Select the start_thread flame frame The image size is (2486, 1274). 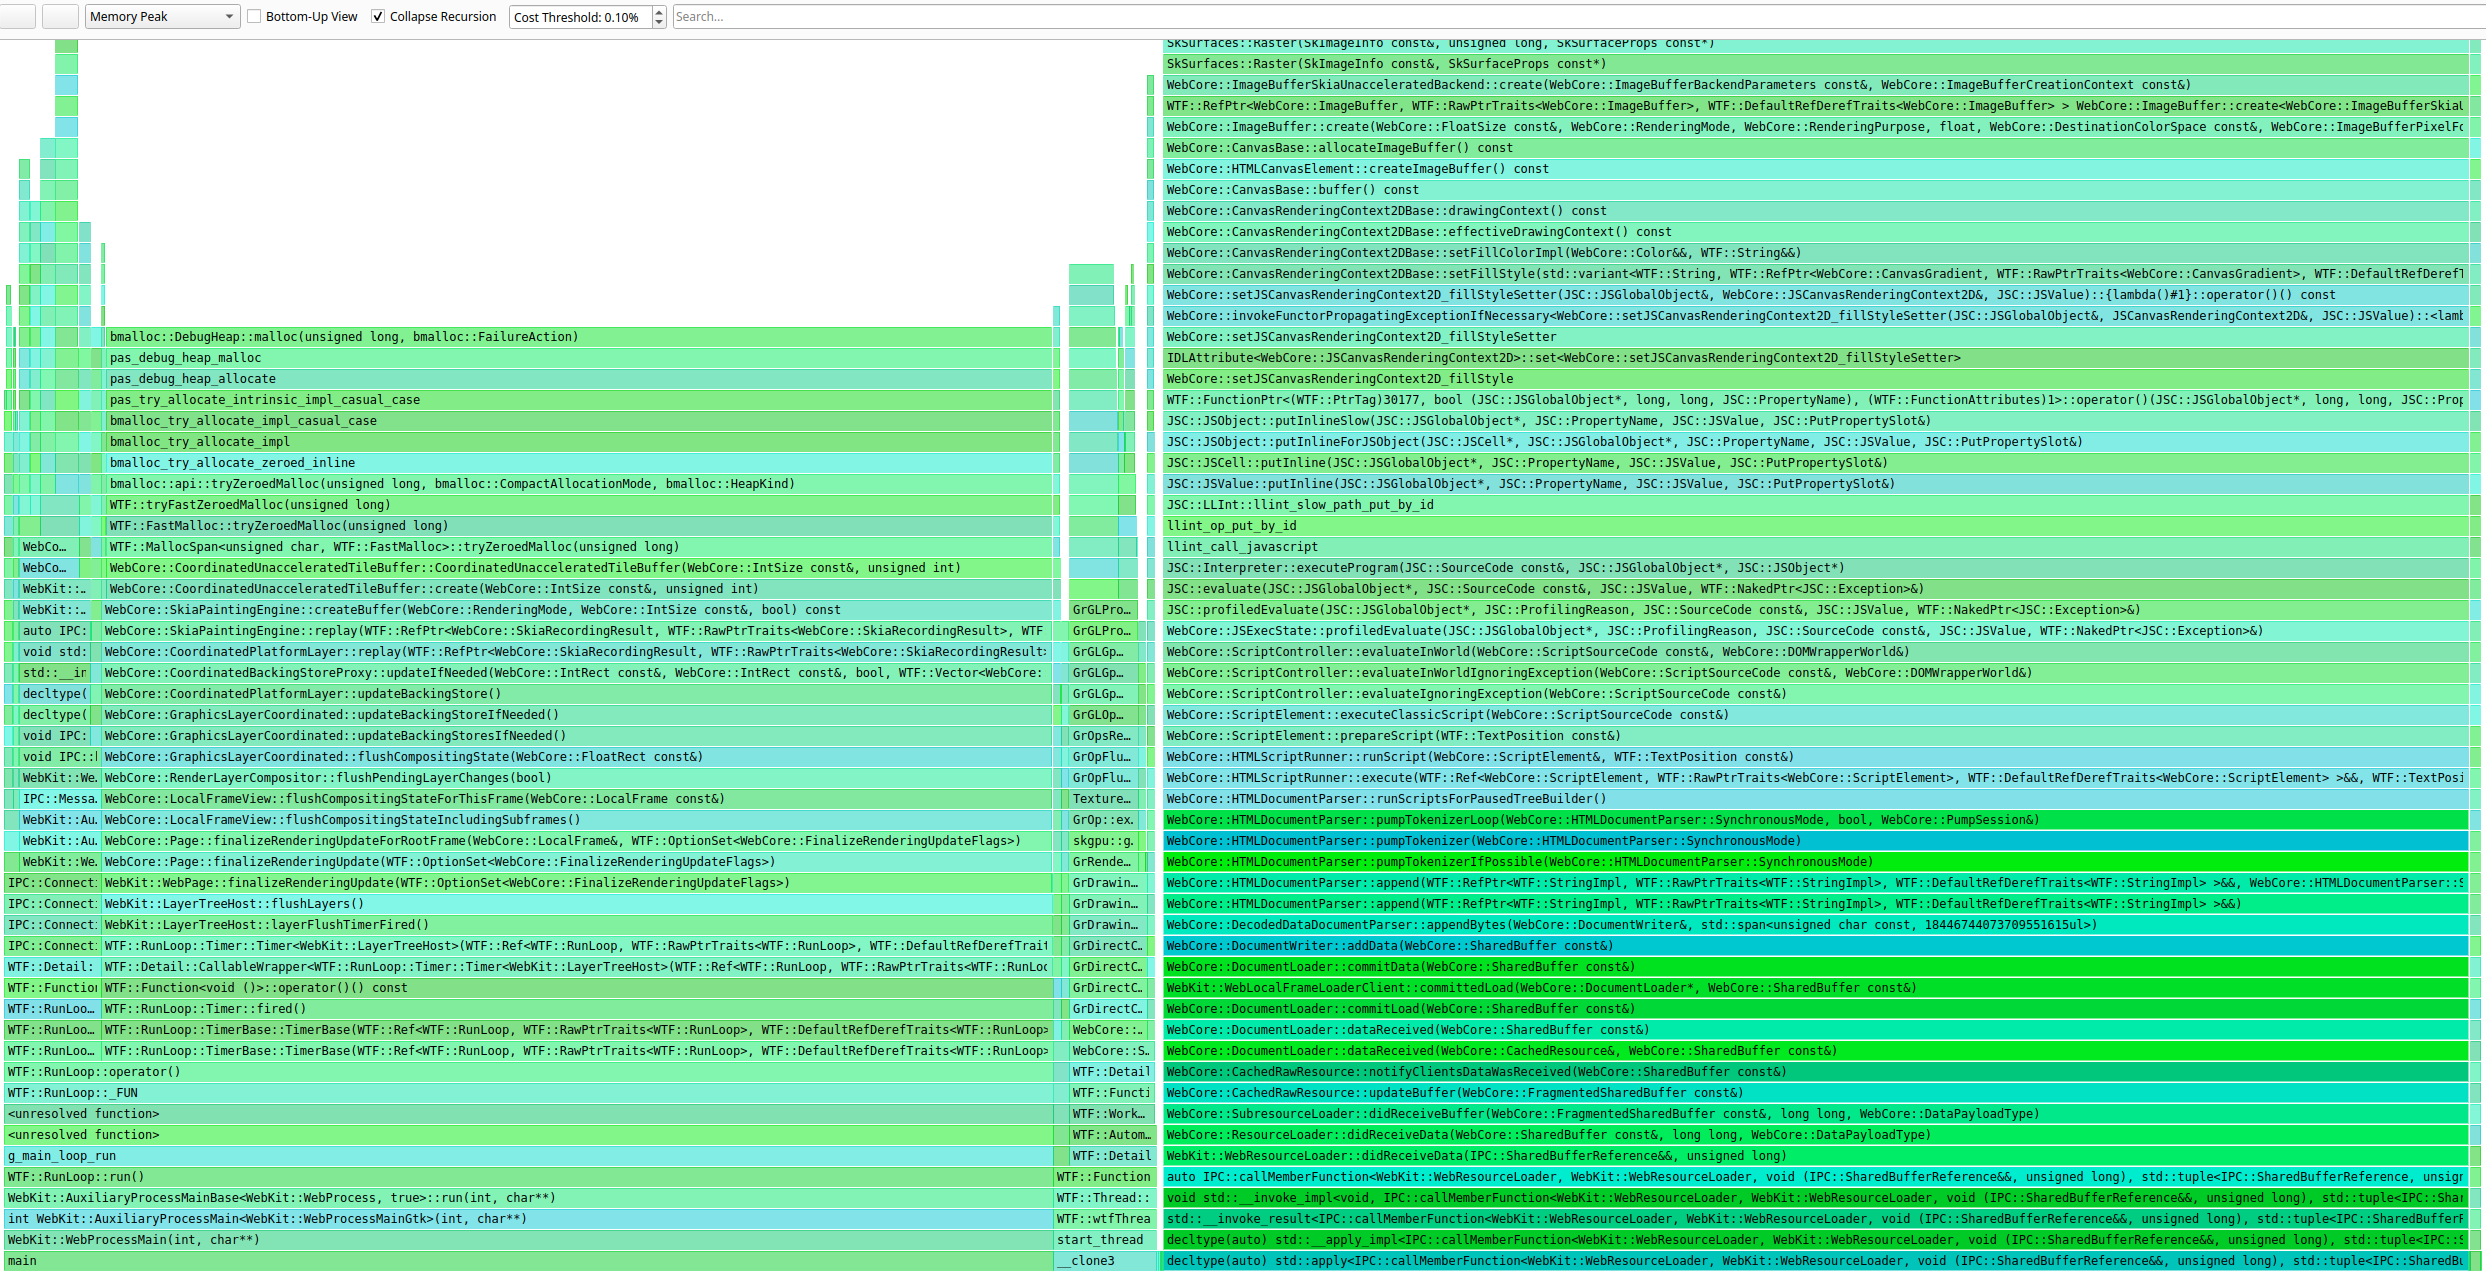[x=1105, y=1240]
